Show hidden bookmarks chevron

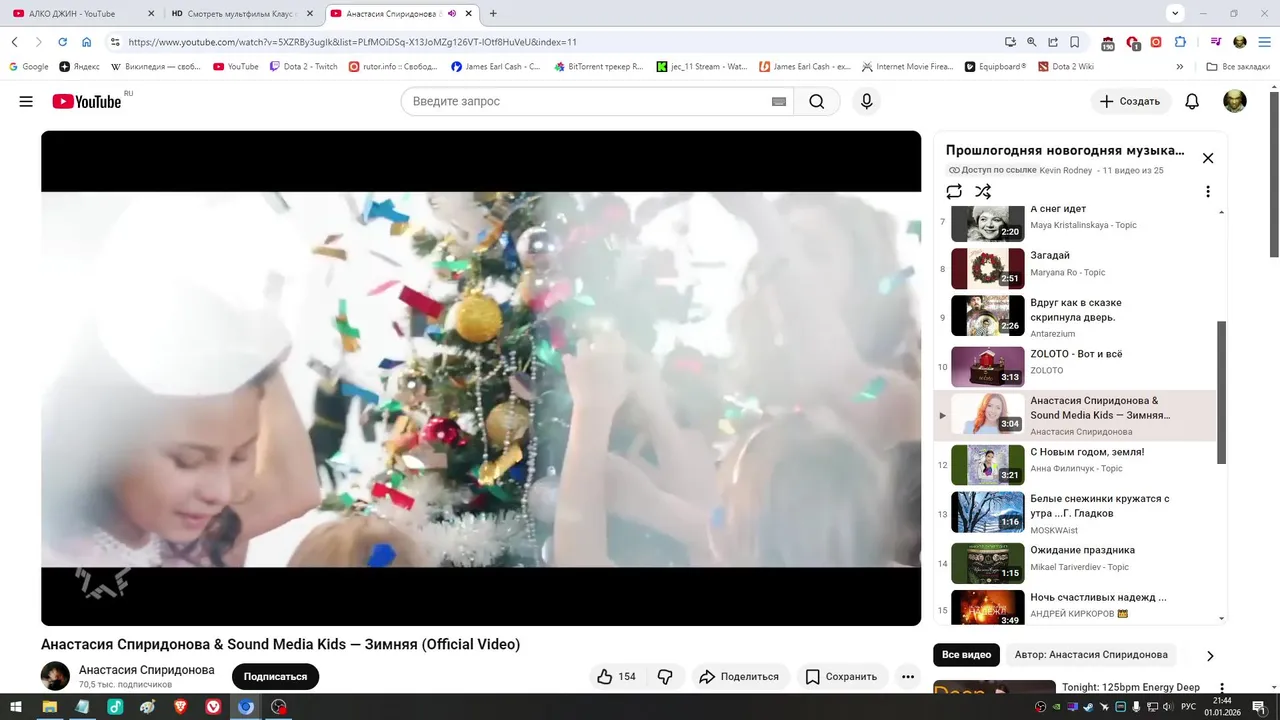[x=1180, y=67]
